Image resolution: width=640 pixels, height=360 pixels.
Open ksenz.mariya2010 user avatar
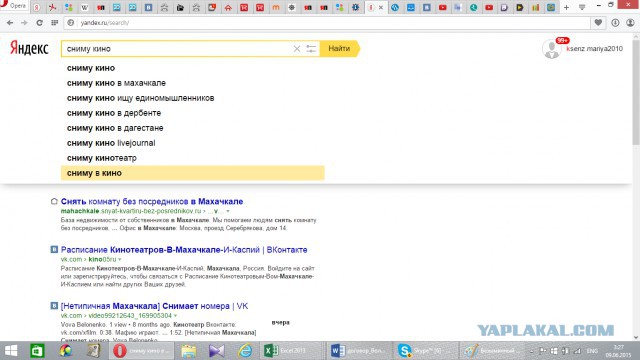pos(551,49)
